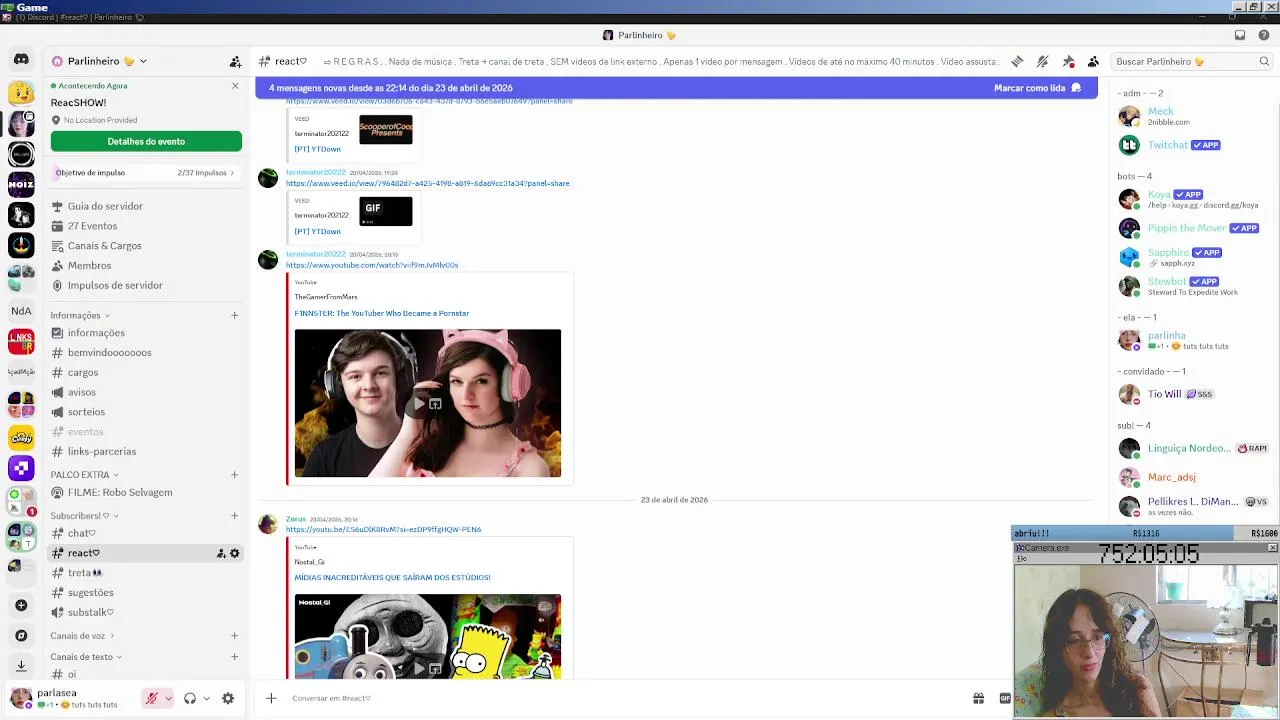Image resolution: width=1280 pixels, height=720 pixels.
Task: Click the message attachment plus icon
Action: point(271,698)
